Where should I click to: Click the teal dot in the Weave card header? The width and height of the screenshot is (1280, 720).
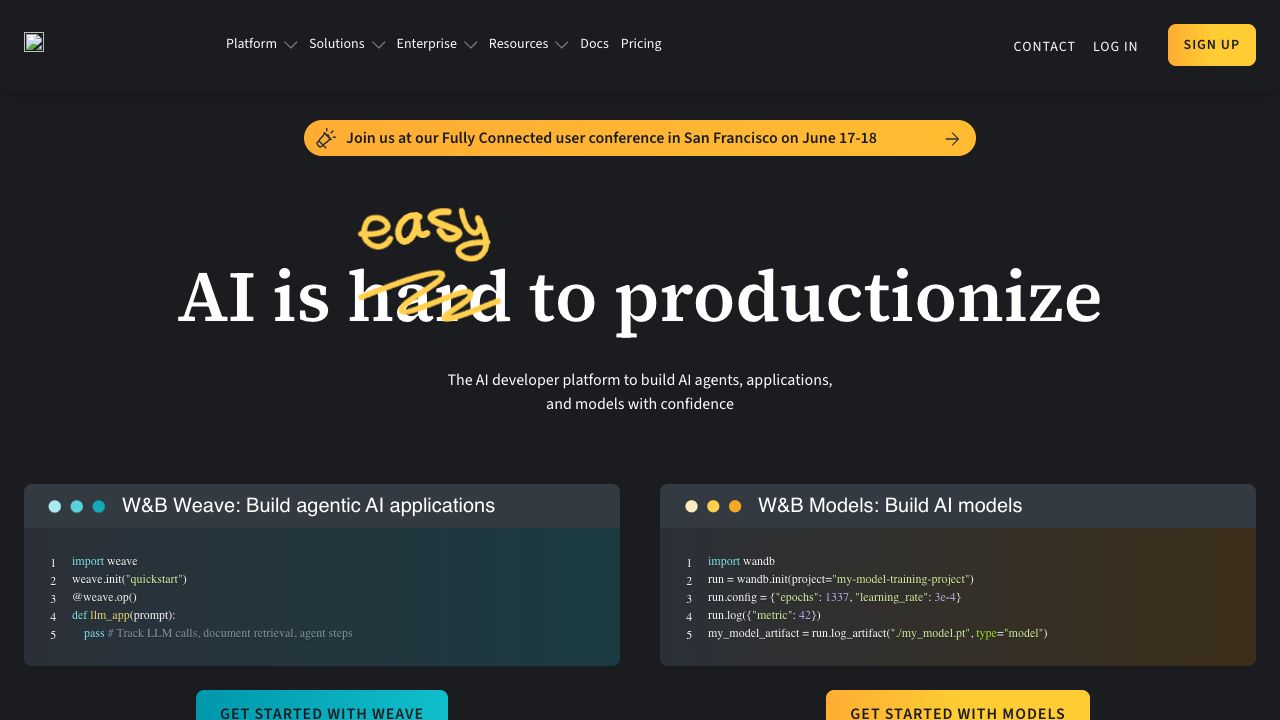(99, 507)
